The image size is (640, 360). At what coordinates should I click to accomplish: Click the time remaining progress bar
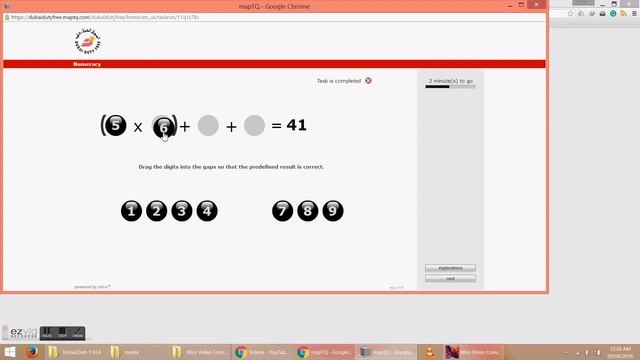point(450,87)
